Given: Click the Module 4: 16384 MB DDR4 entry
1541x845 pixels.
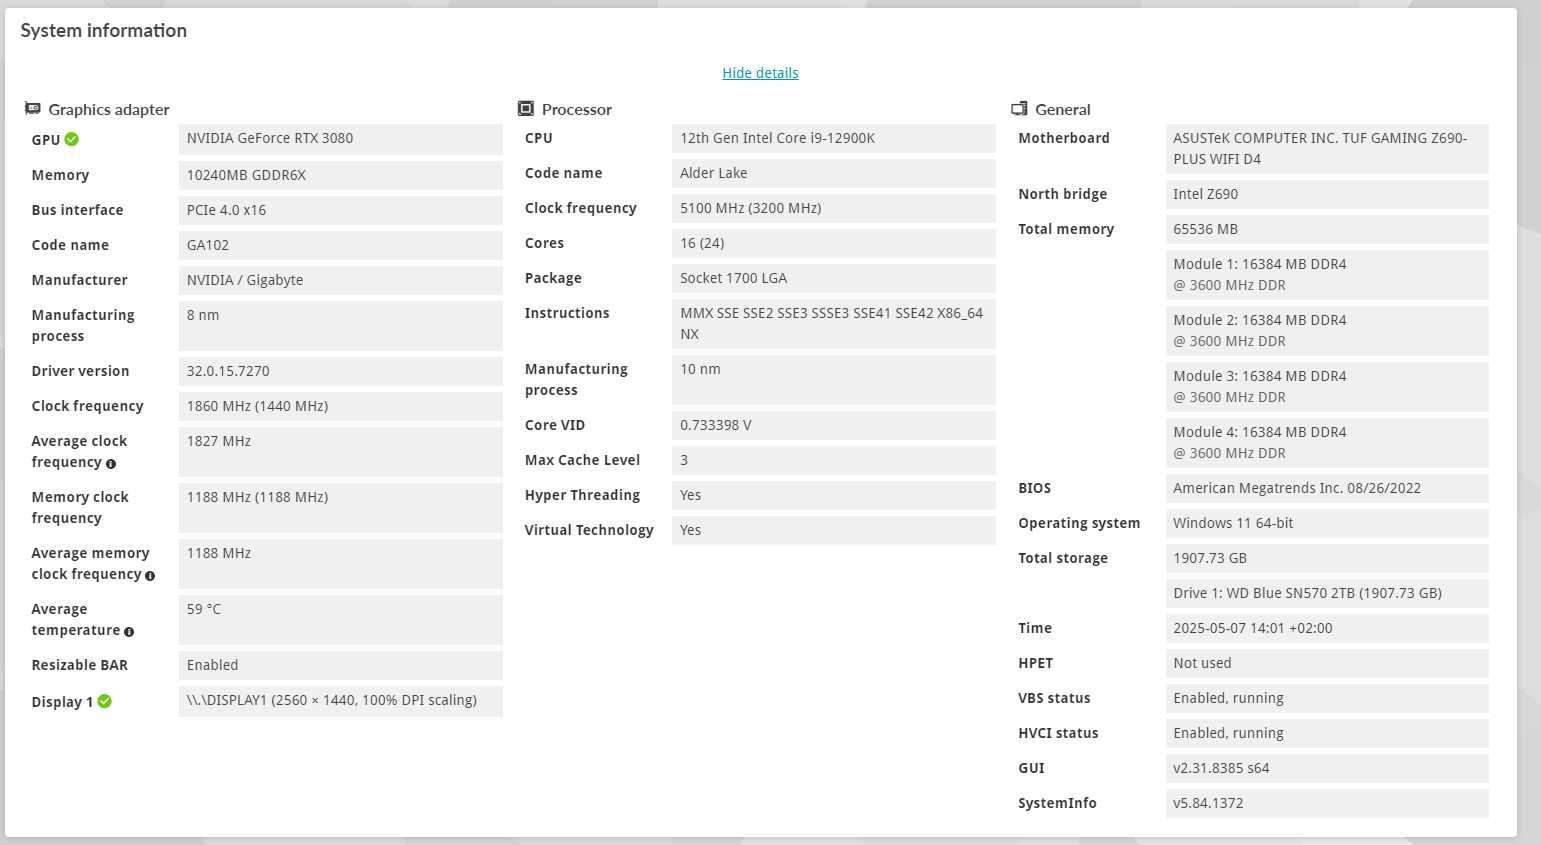Looking at the screenshot, I should 1327,442.
